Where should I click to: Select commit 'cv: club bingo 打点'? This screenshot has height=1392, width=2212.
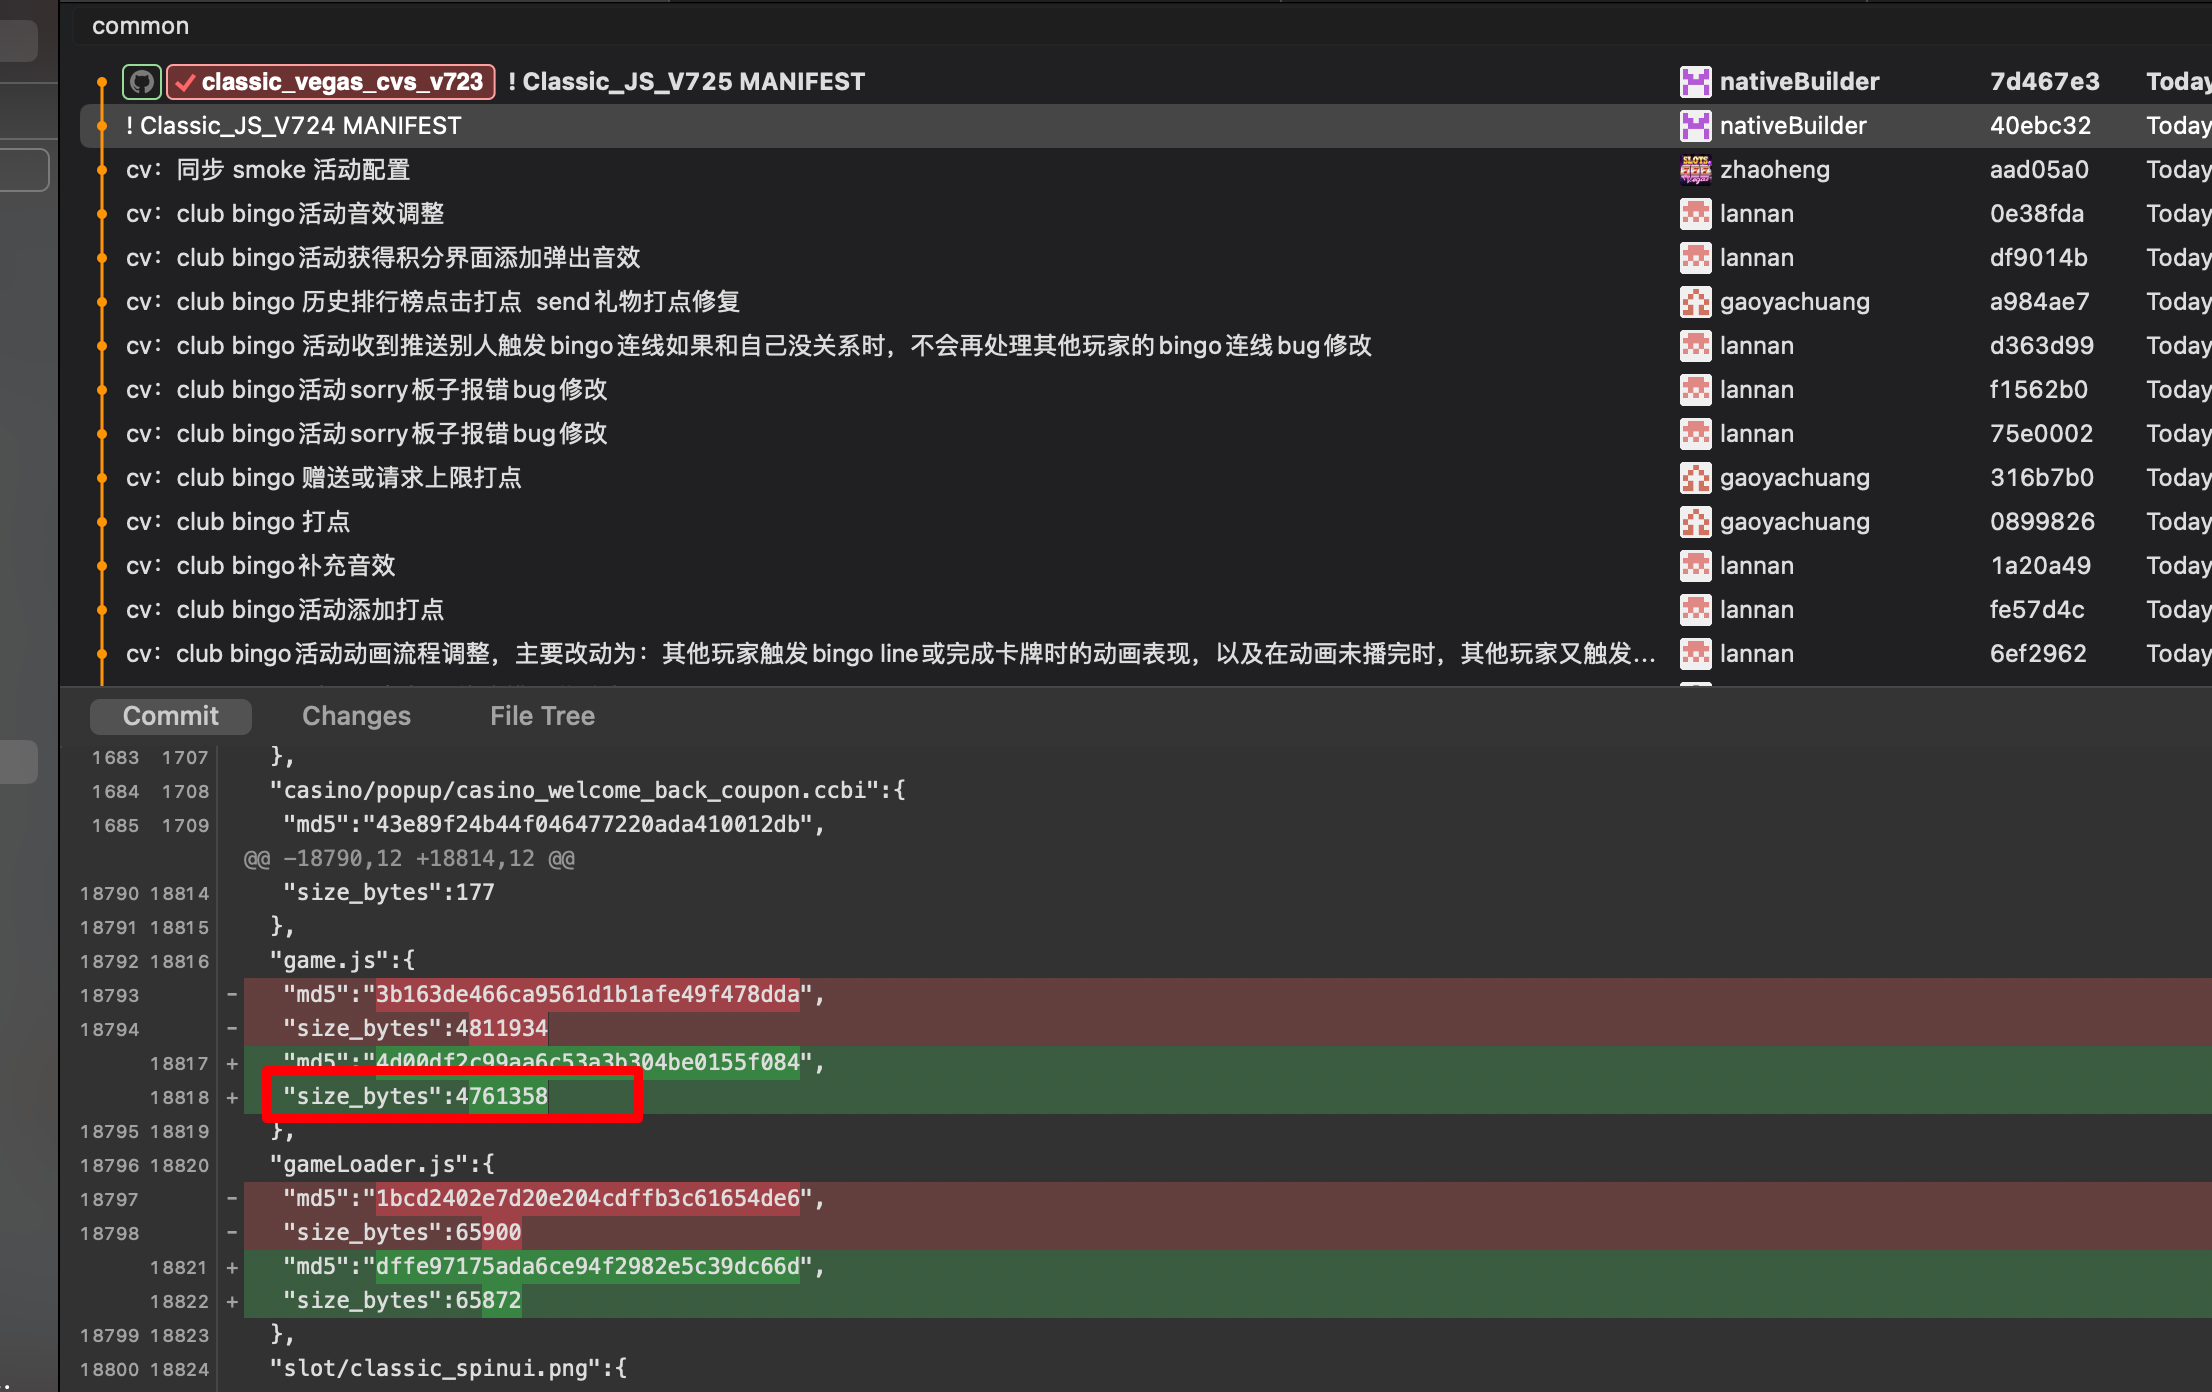(x=238, y=522)
